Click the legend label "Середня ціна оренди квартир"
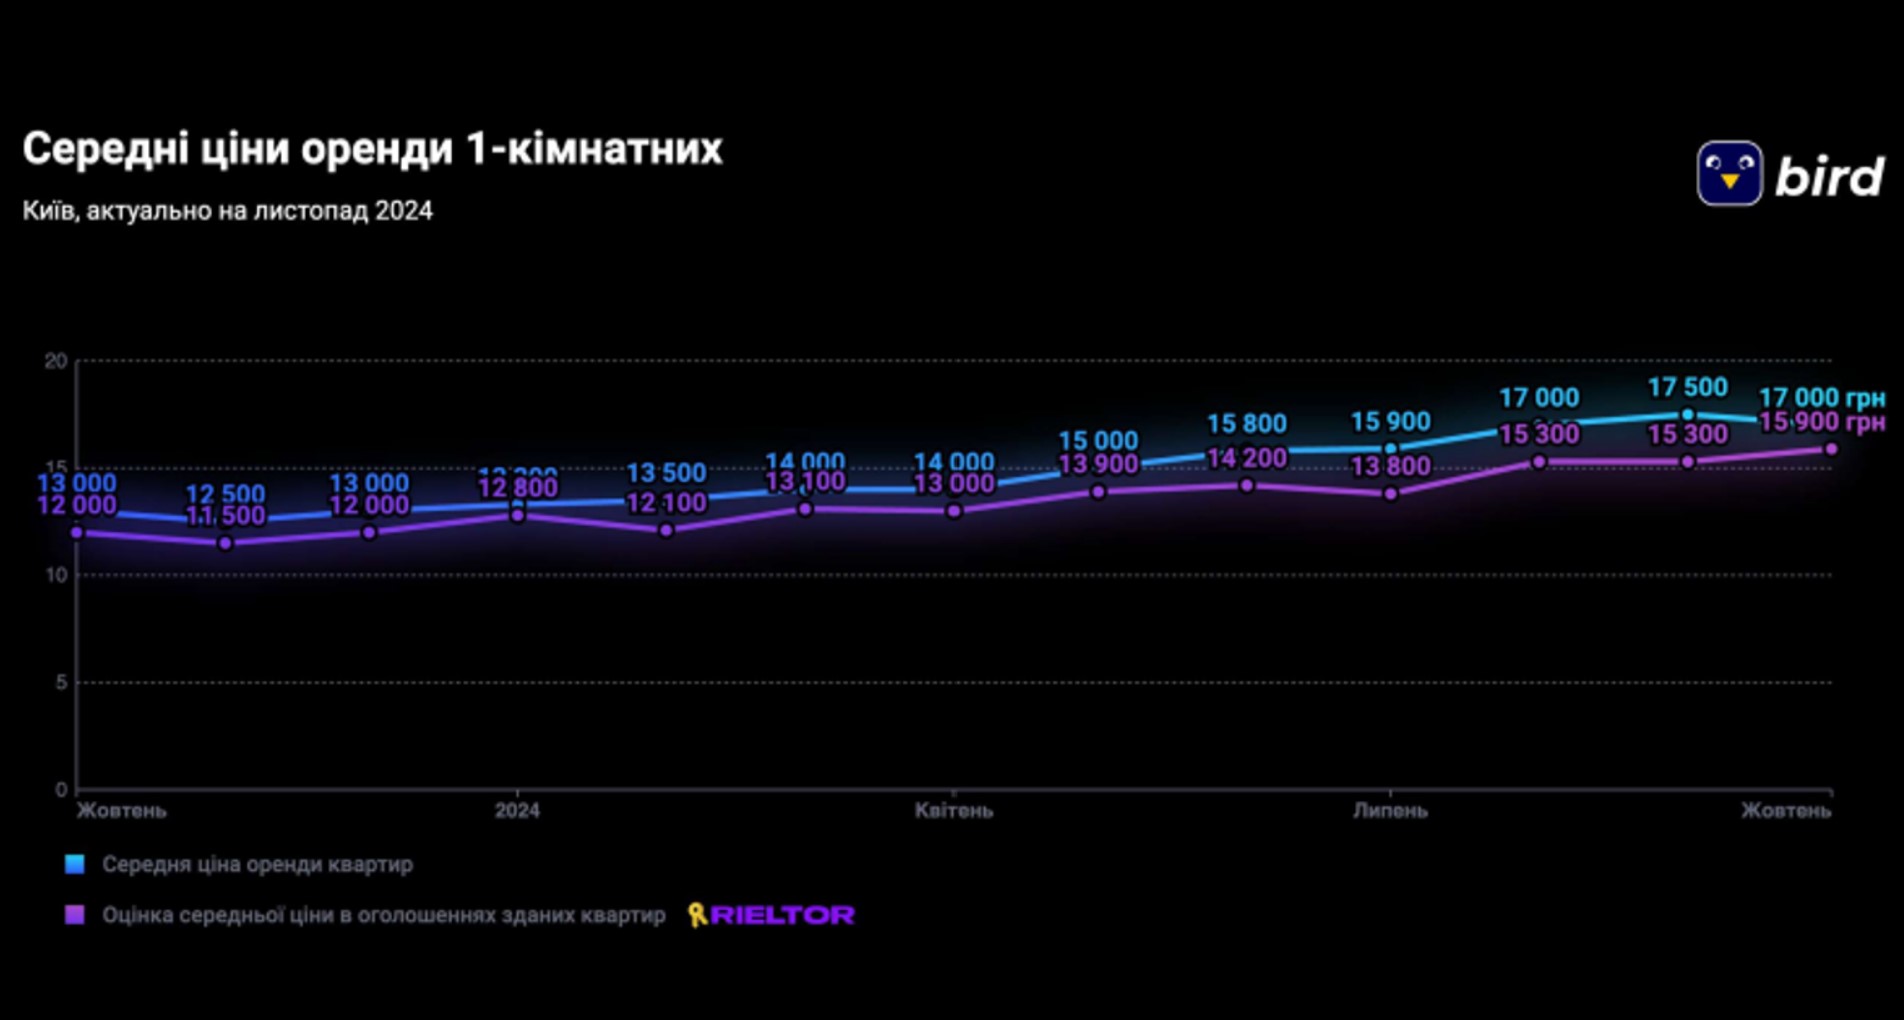The height and width of the screenshot is (1020, 1904). [257, 864]
